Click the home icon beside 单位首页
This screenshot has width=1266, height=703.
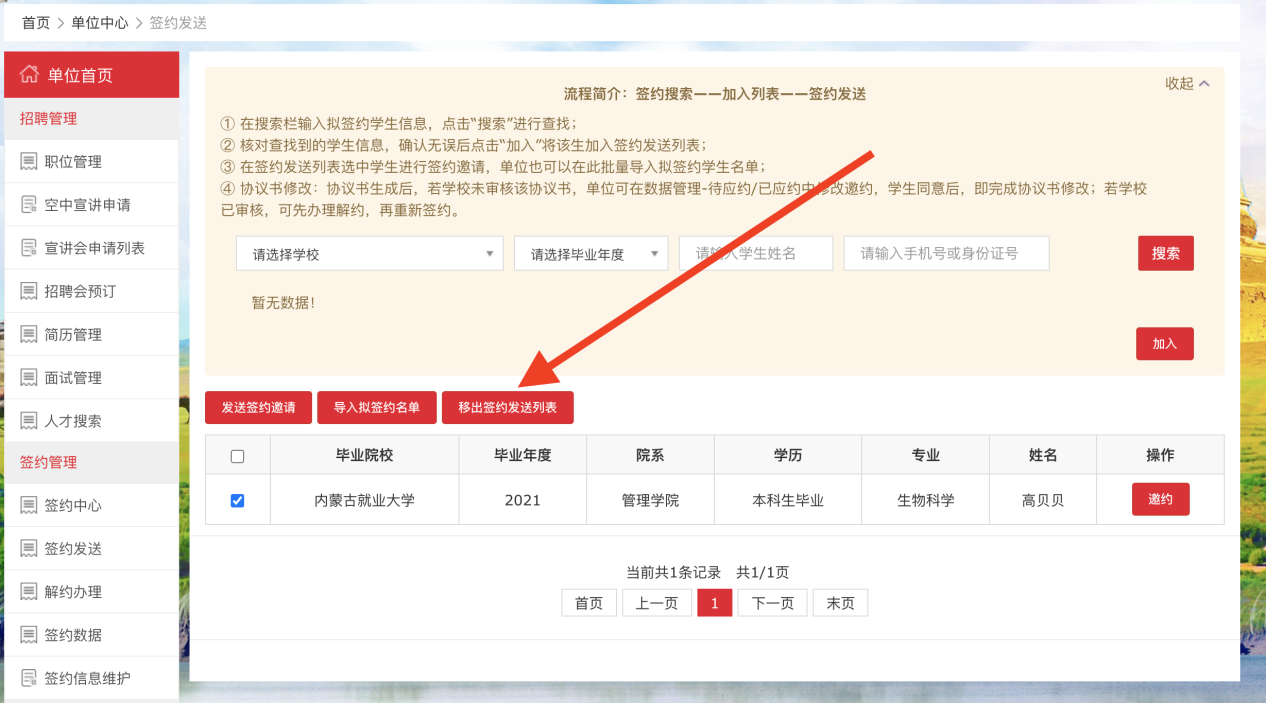(29, 75)
